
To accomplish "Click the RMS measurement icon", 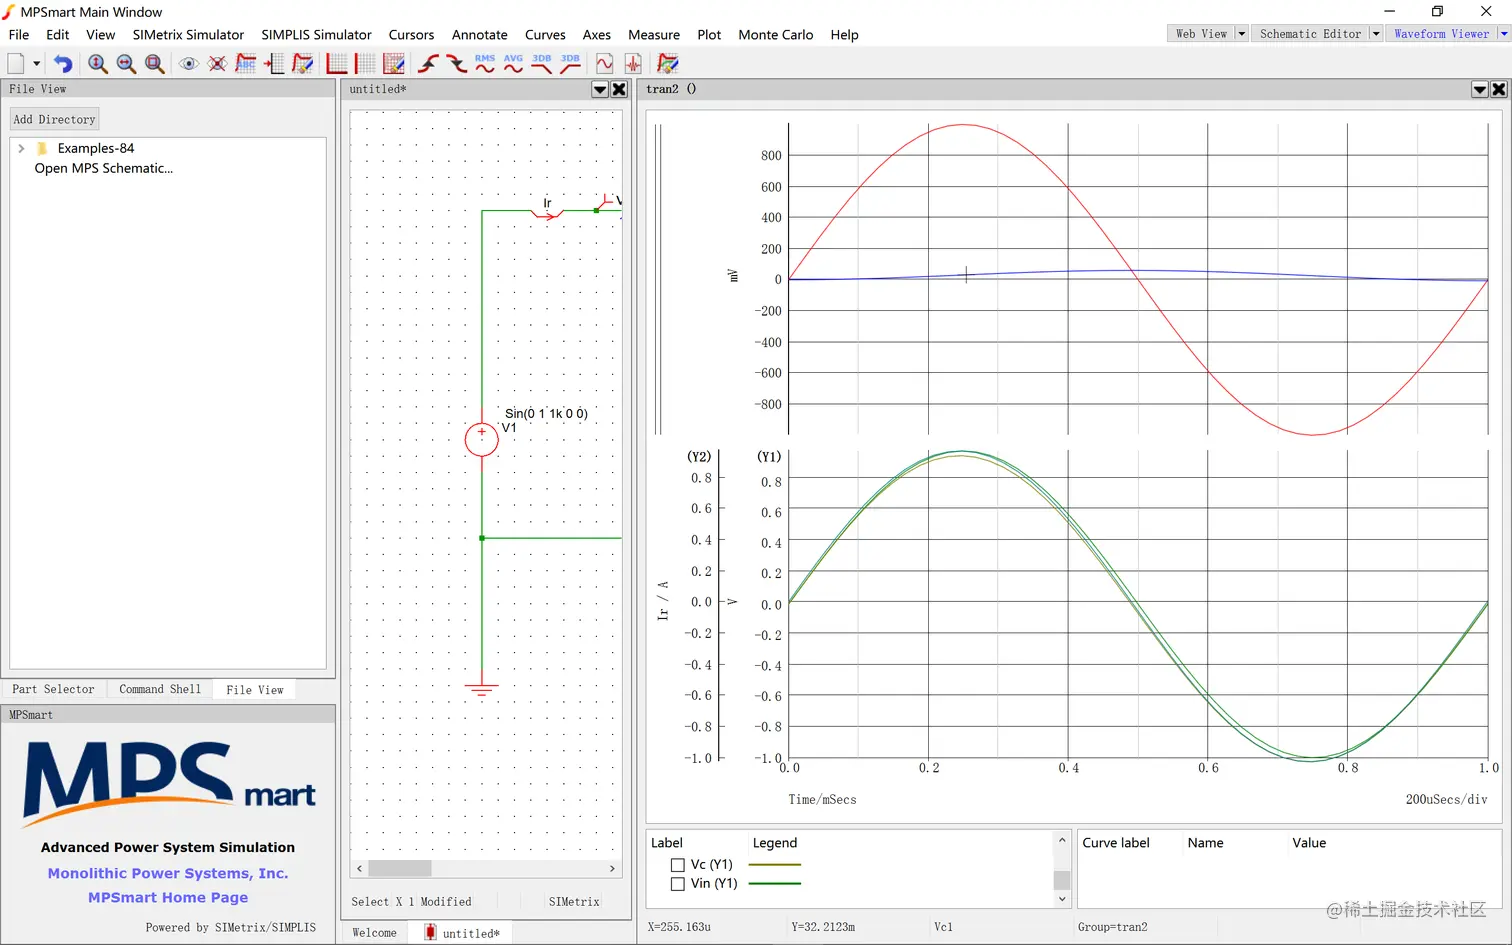I will (x=485, y=64).
